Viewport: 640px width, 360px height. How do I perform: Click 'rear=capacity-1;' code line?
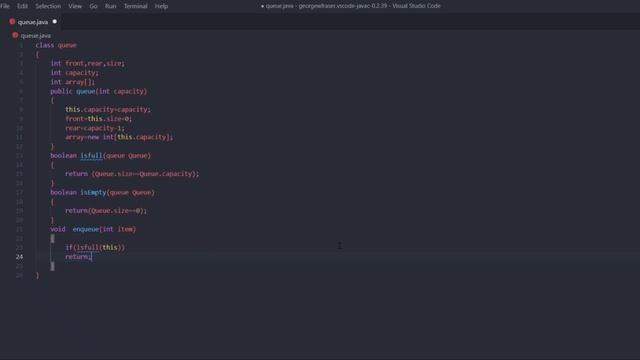point(95,128)
